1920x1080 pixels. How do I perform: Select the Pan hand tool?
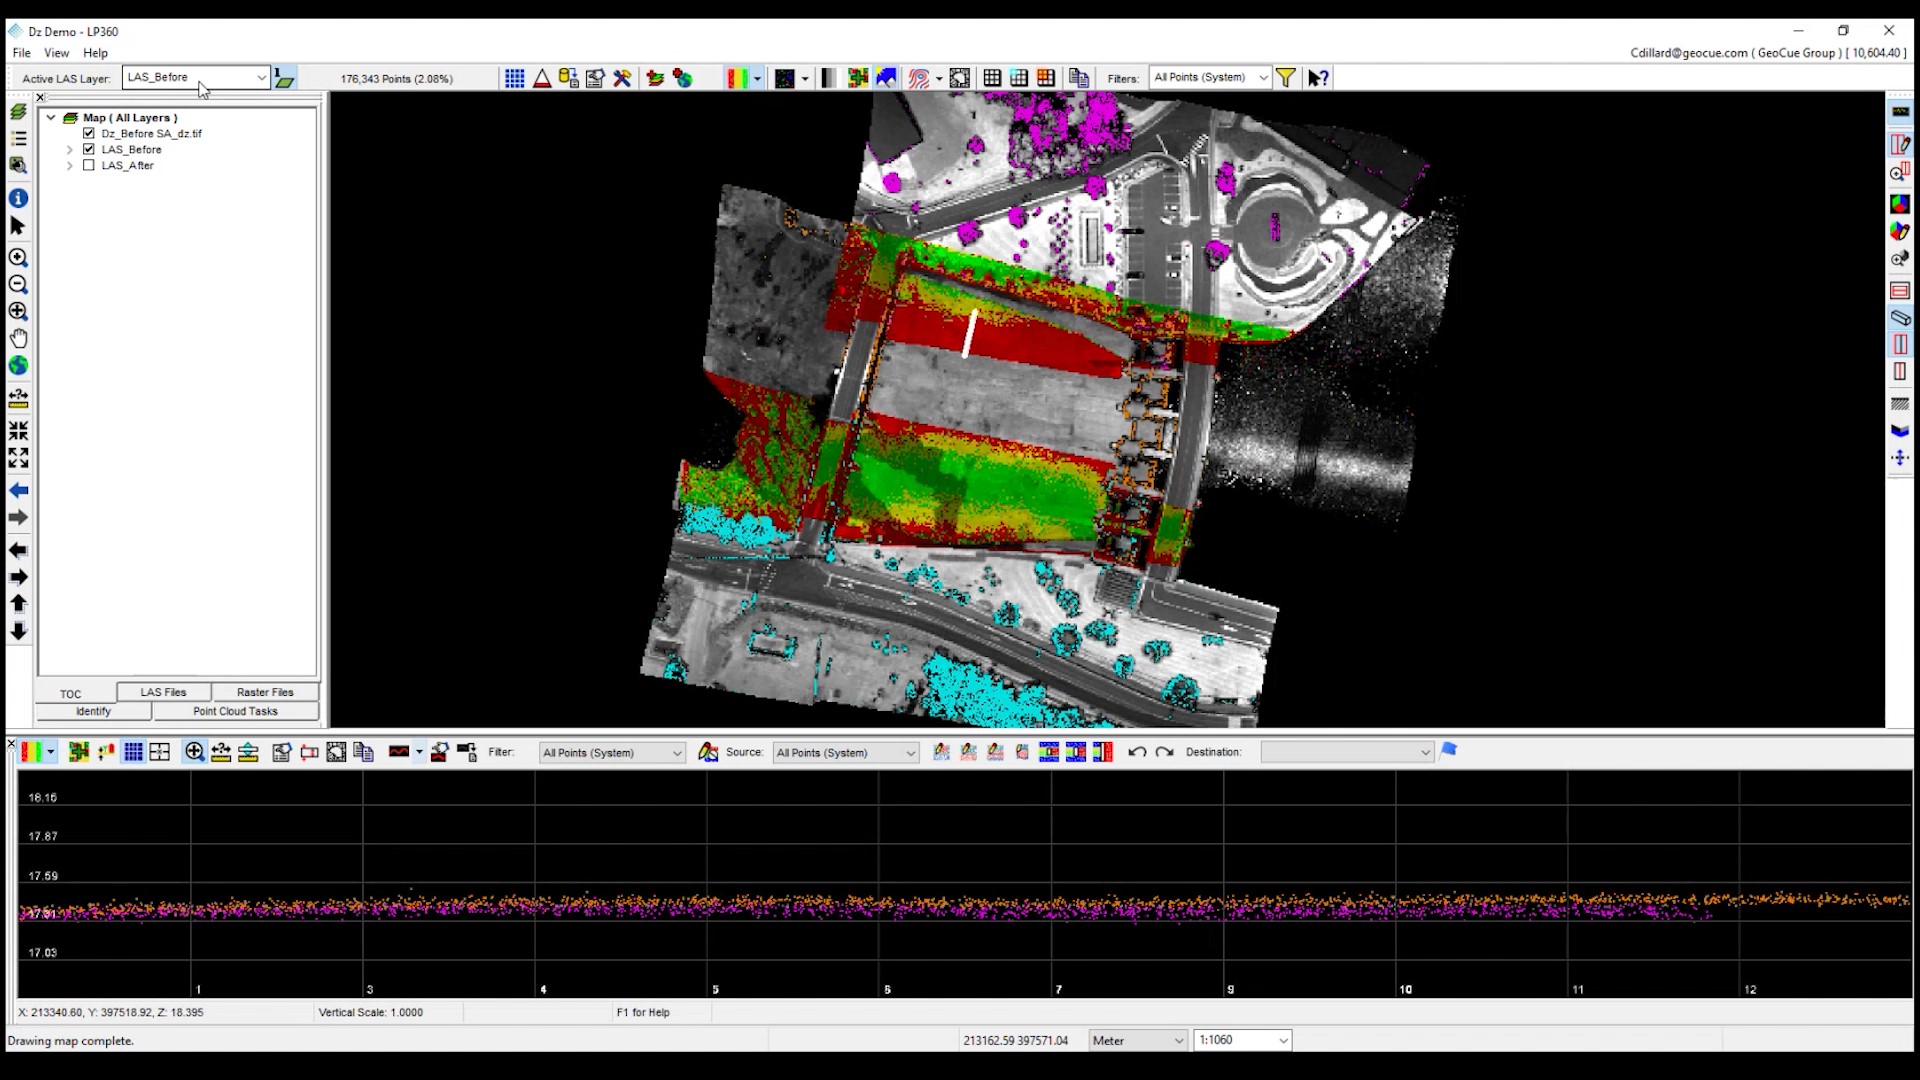(x=18, y=338)
